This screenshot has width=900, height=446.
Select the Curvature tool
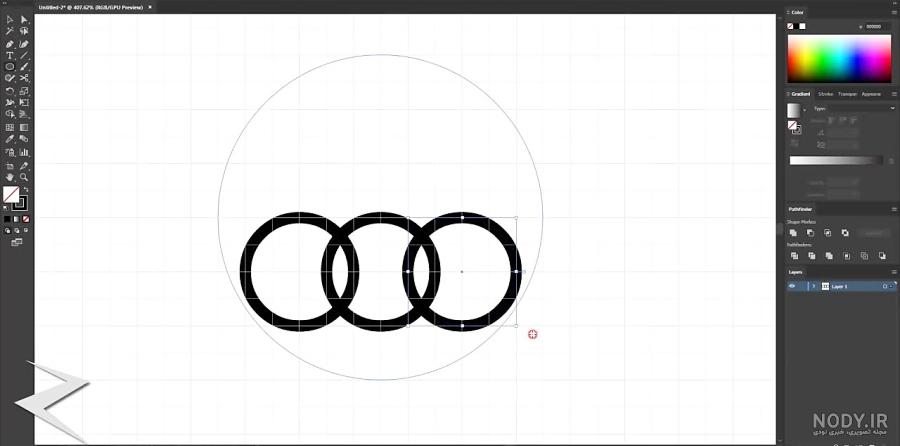point(24,44)
